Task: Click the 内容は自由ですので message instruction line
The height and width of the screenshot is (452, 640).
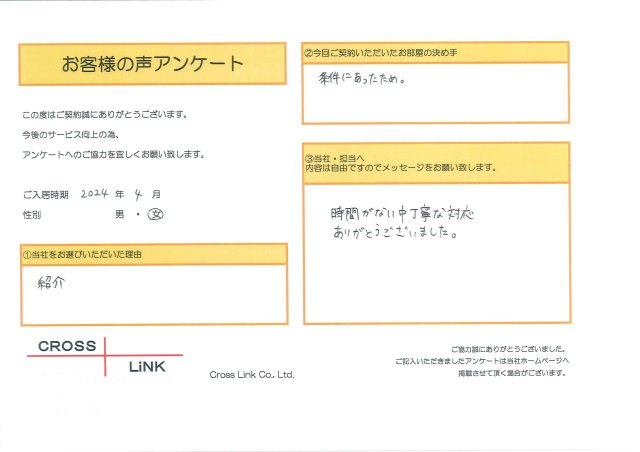Action: pyautogui.click(x=400, y=167)
